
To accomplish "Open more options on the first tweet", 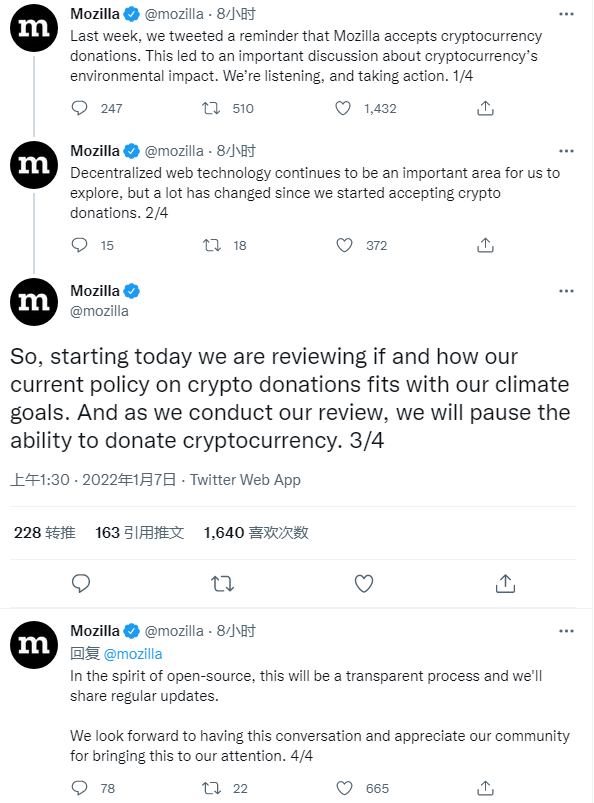I will tap(566, 14).
